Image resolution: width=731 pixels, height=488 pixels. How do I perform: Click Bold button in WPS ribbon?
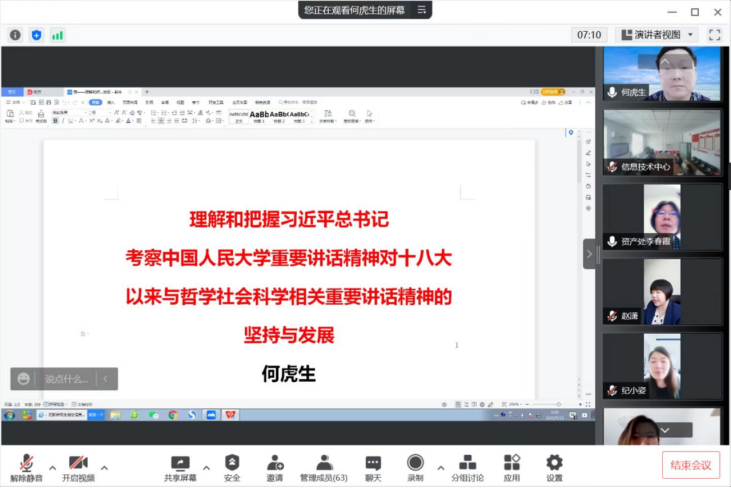(x=55, y=121)
